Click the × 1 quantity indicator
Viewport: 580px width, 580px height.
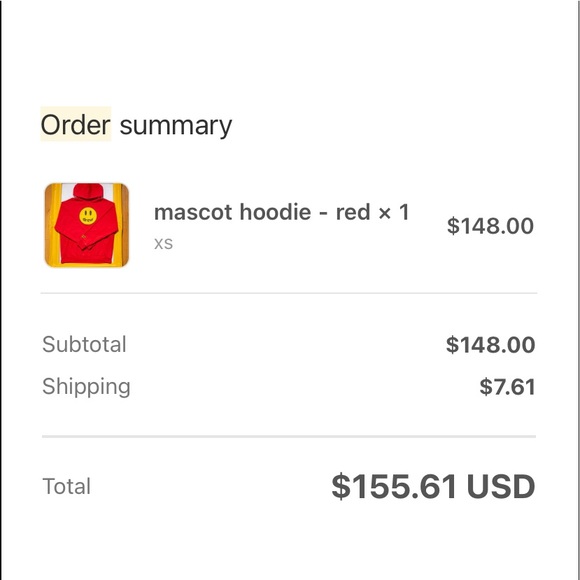[394, 212]
